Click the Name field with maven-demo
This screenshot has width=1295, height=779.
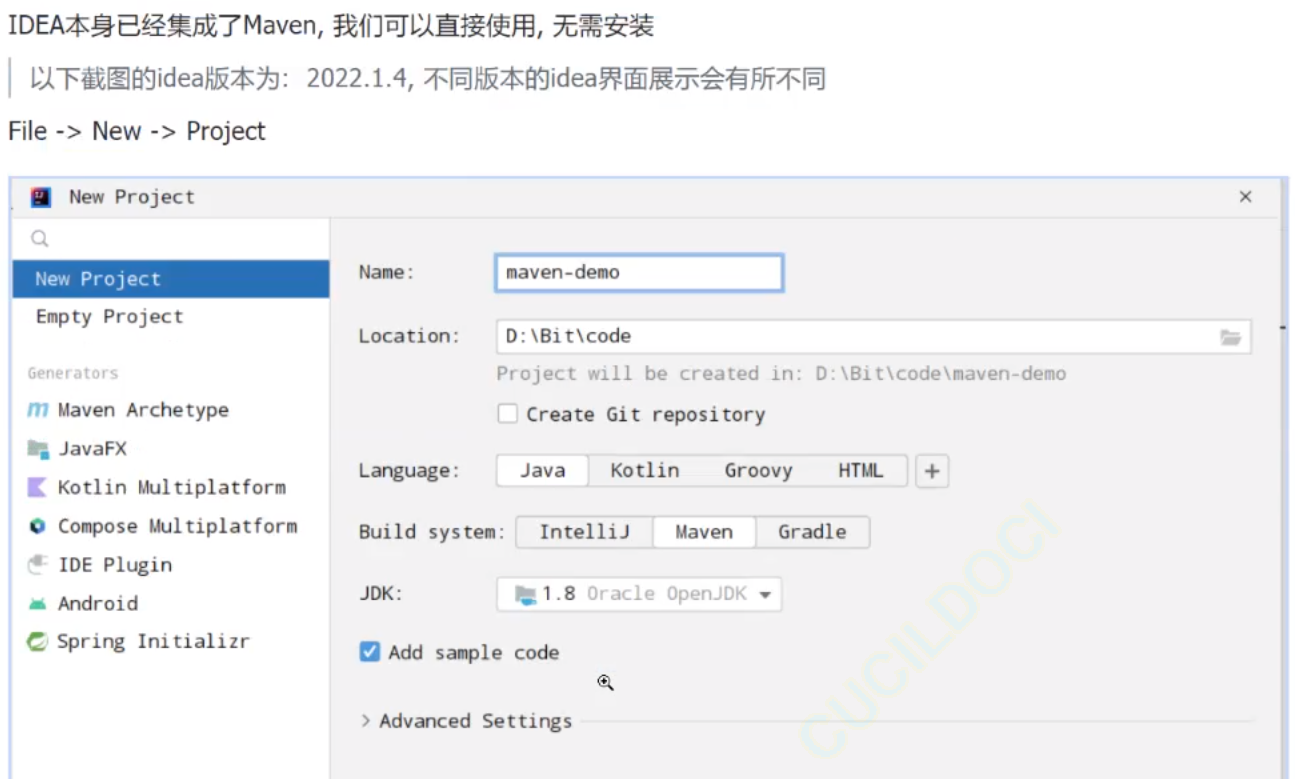click(x=639, y=273)
